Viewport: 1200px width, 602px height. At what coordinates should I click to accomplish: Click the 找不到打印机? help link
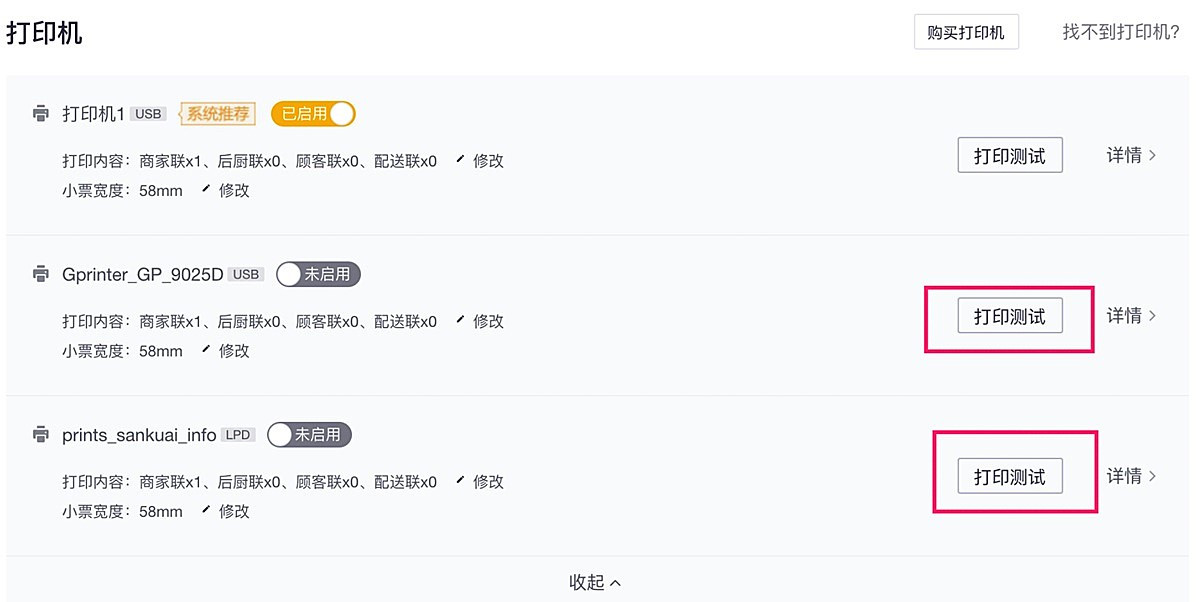1120,33
